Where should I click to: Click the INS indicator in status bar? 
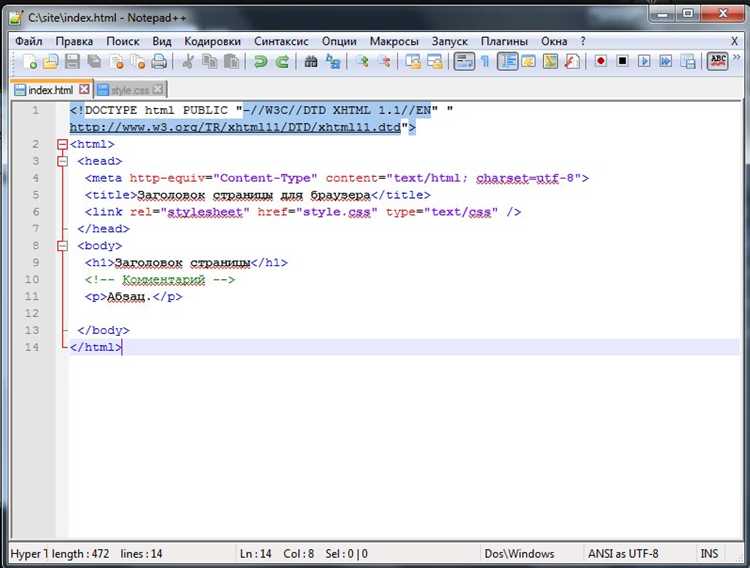tap(709, 553)
